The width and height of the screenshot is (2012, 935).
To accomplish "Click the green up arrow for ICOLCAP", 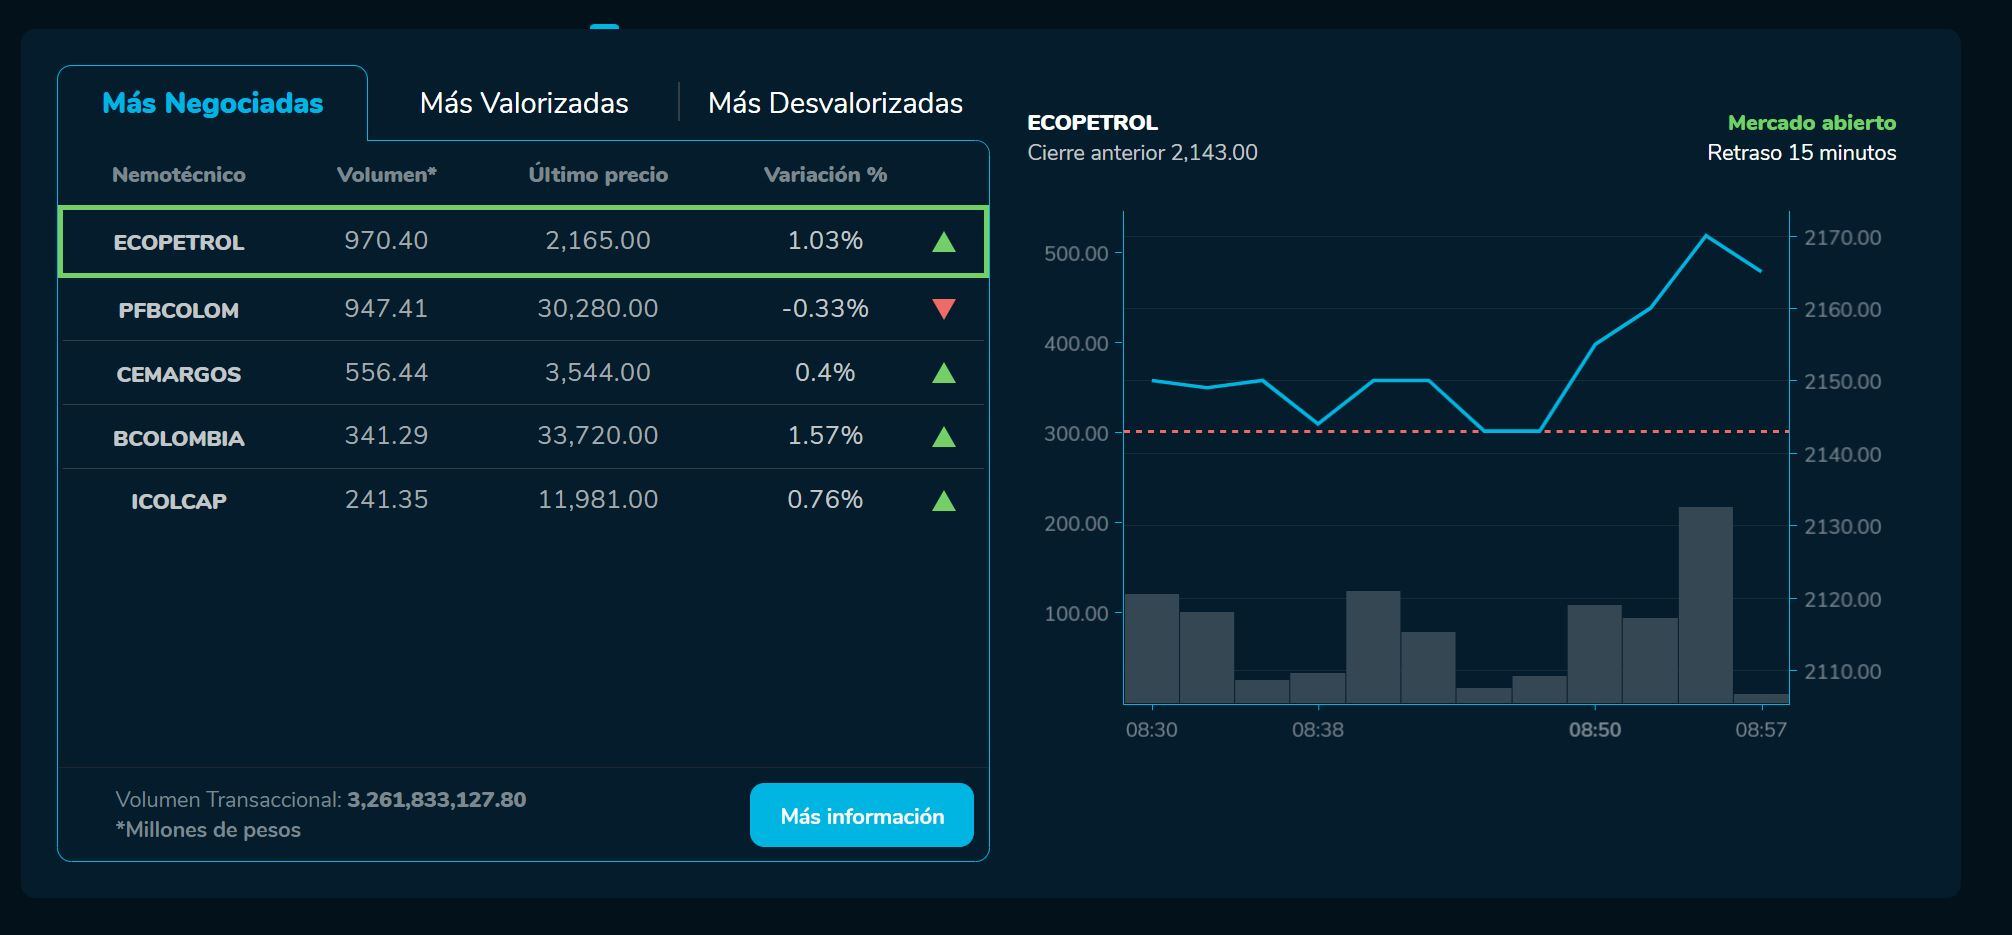I will (943, 501).
